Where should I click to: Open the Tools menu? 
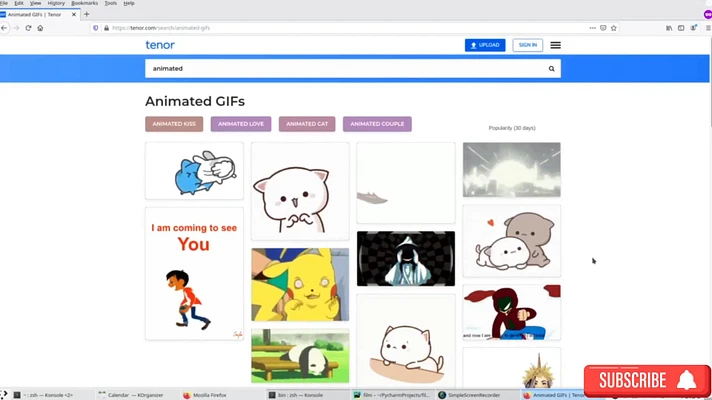tap(110, 3)
